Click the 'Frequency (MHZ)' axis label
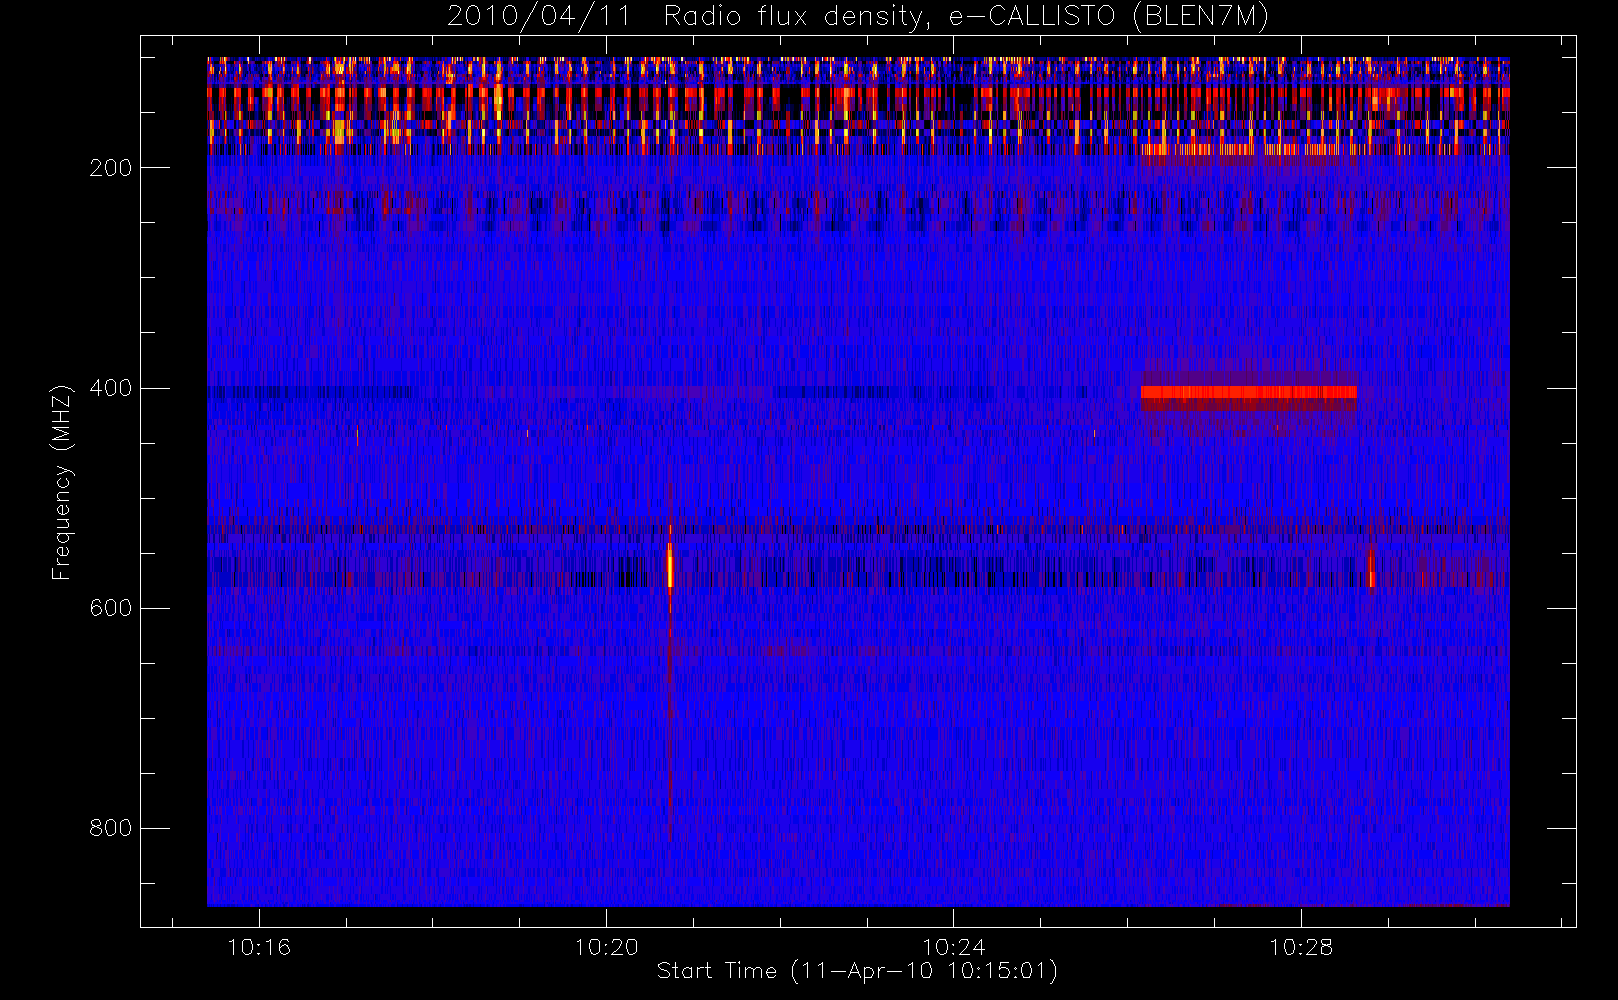Screen dimensions: 1618x1000 tap(62, 482)
